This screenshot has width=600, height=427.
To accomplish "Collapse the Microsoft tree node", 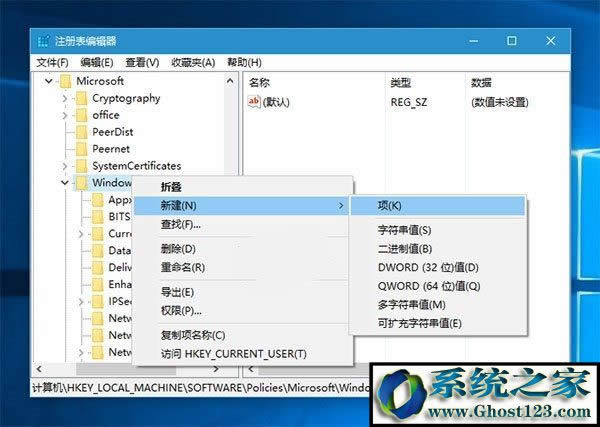I will coord(49,81).
